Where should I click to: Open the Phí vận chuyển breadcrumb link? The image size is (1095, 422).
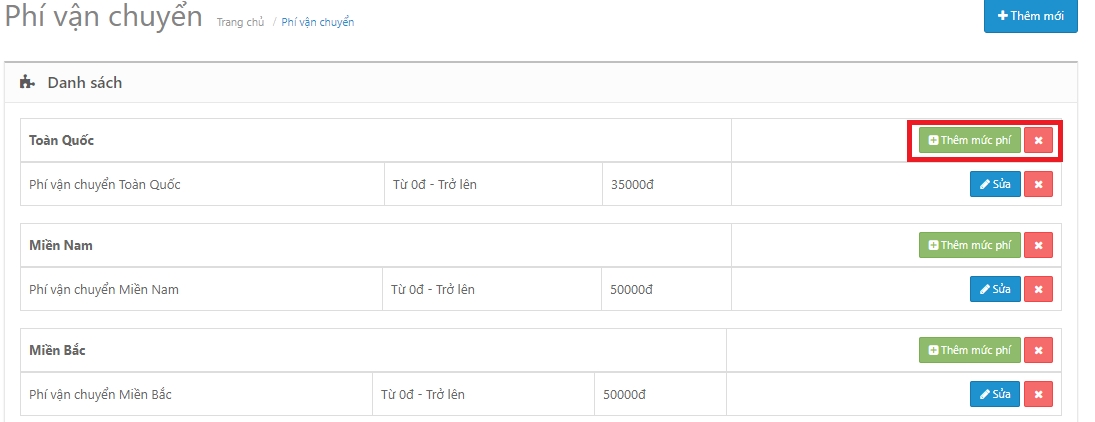317,22
